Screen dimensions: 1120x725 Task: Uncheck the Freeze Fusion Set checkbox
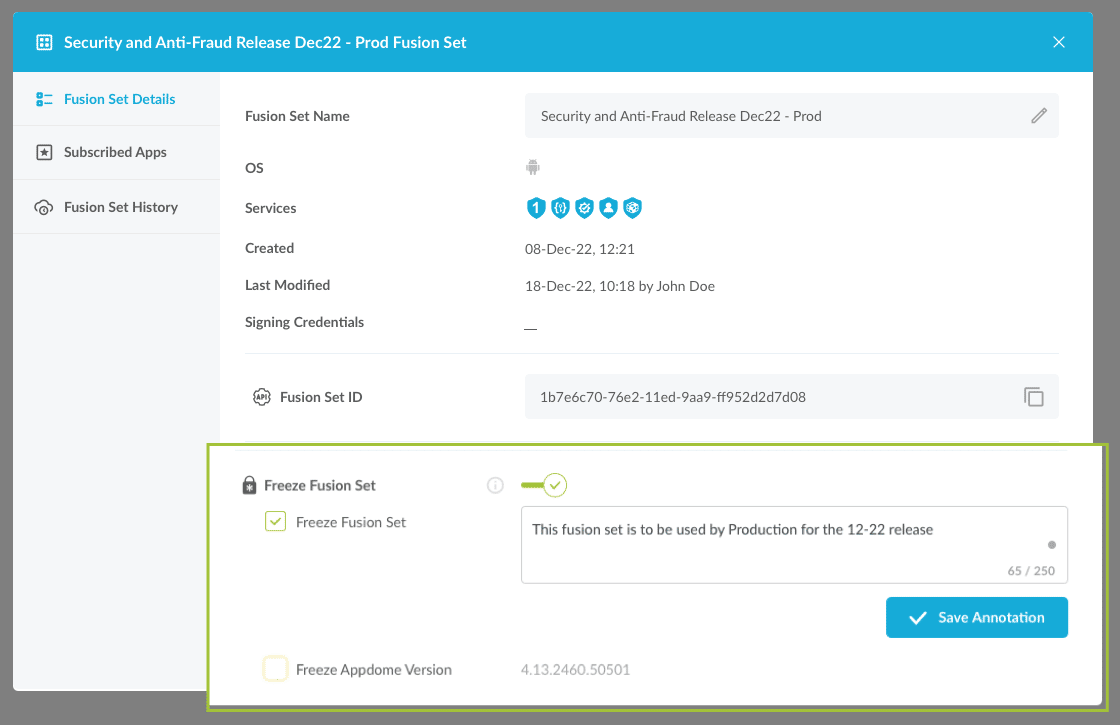coord(275,522)
